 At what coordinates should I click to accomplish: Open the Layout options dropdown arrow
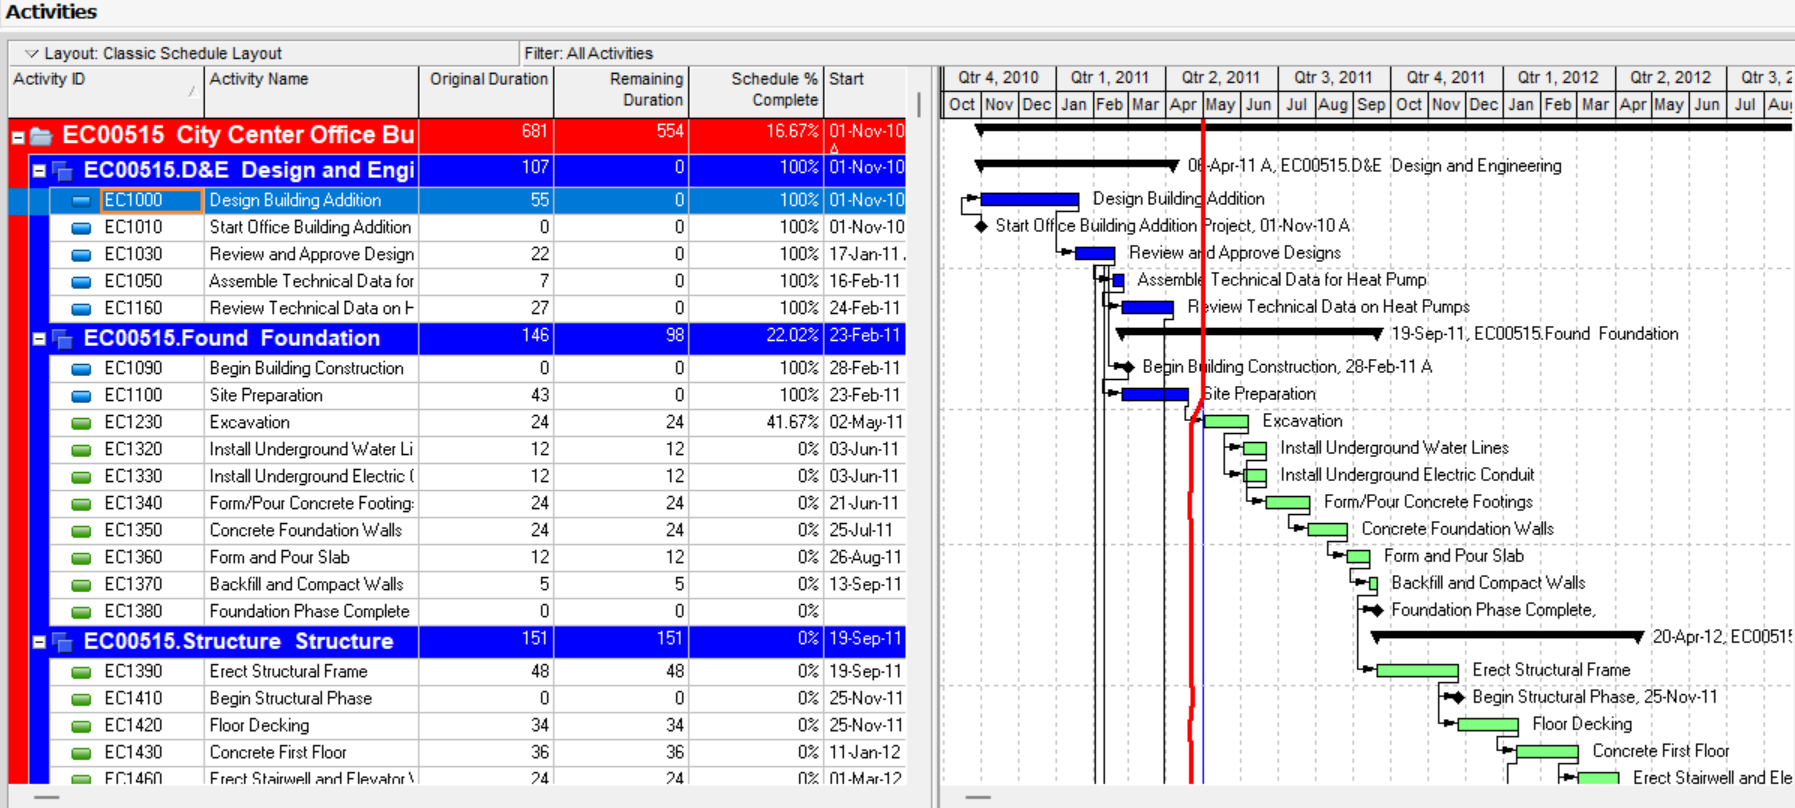[31, 53]
